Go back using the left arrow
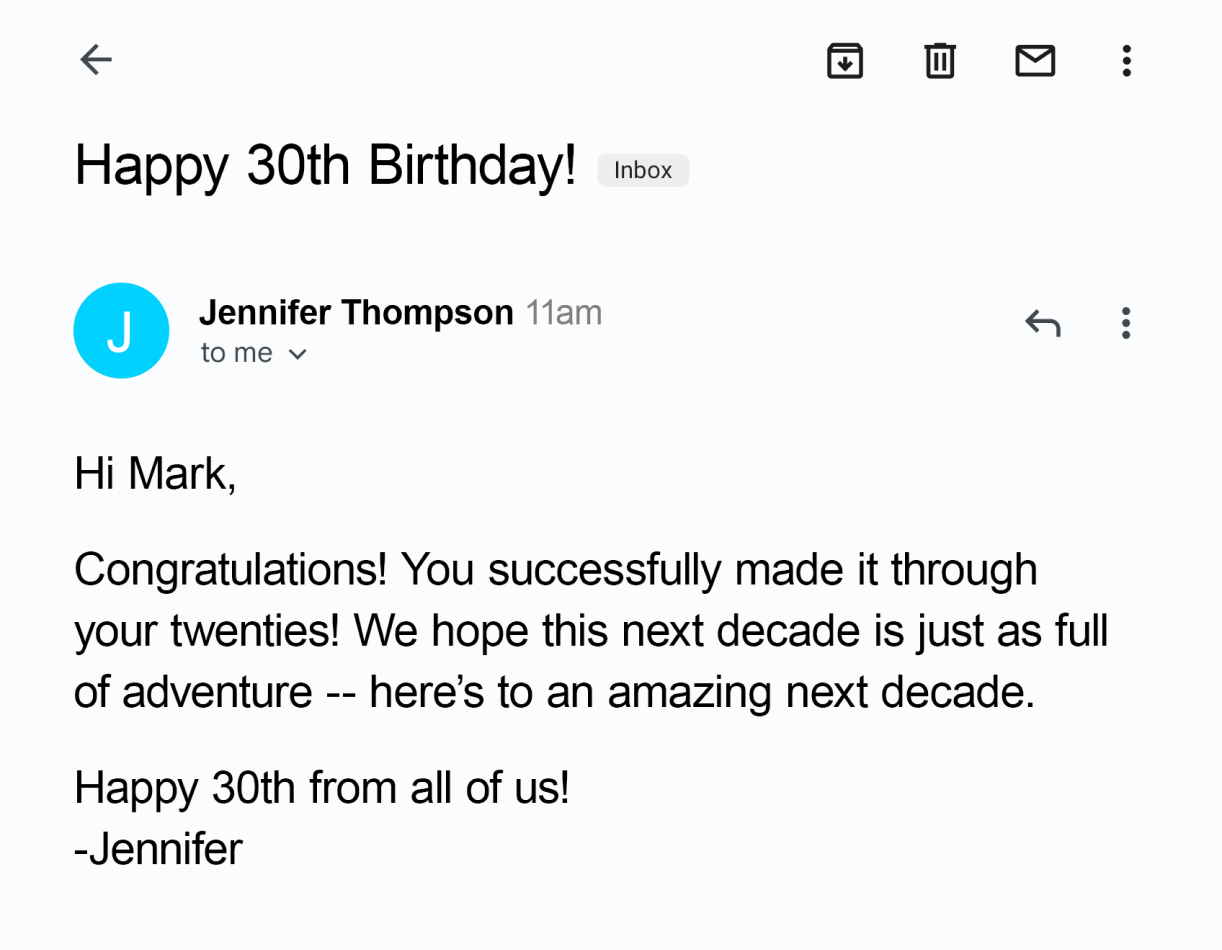The height and width of the screenshot is (950, 1222). (96, 60)
